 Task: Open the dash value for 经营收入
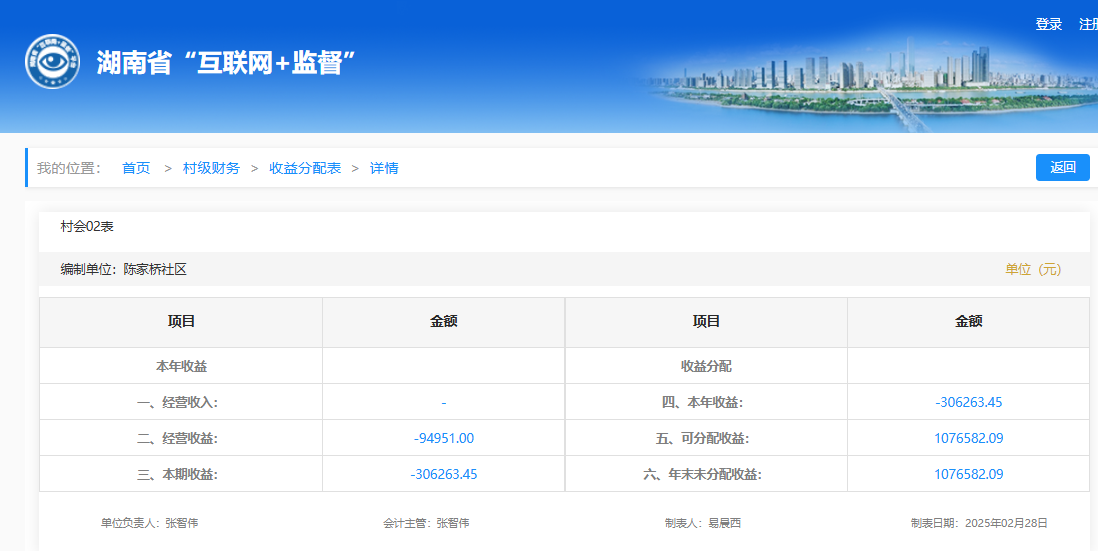coord(444,403)
